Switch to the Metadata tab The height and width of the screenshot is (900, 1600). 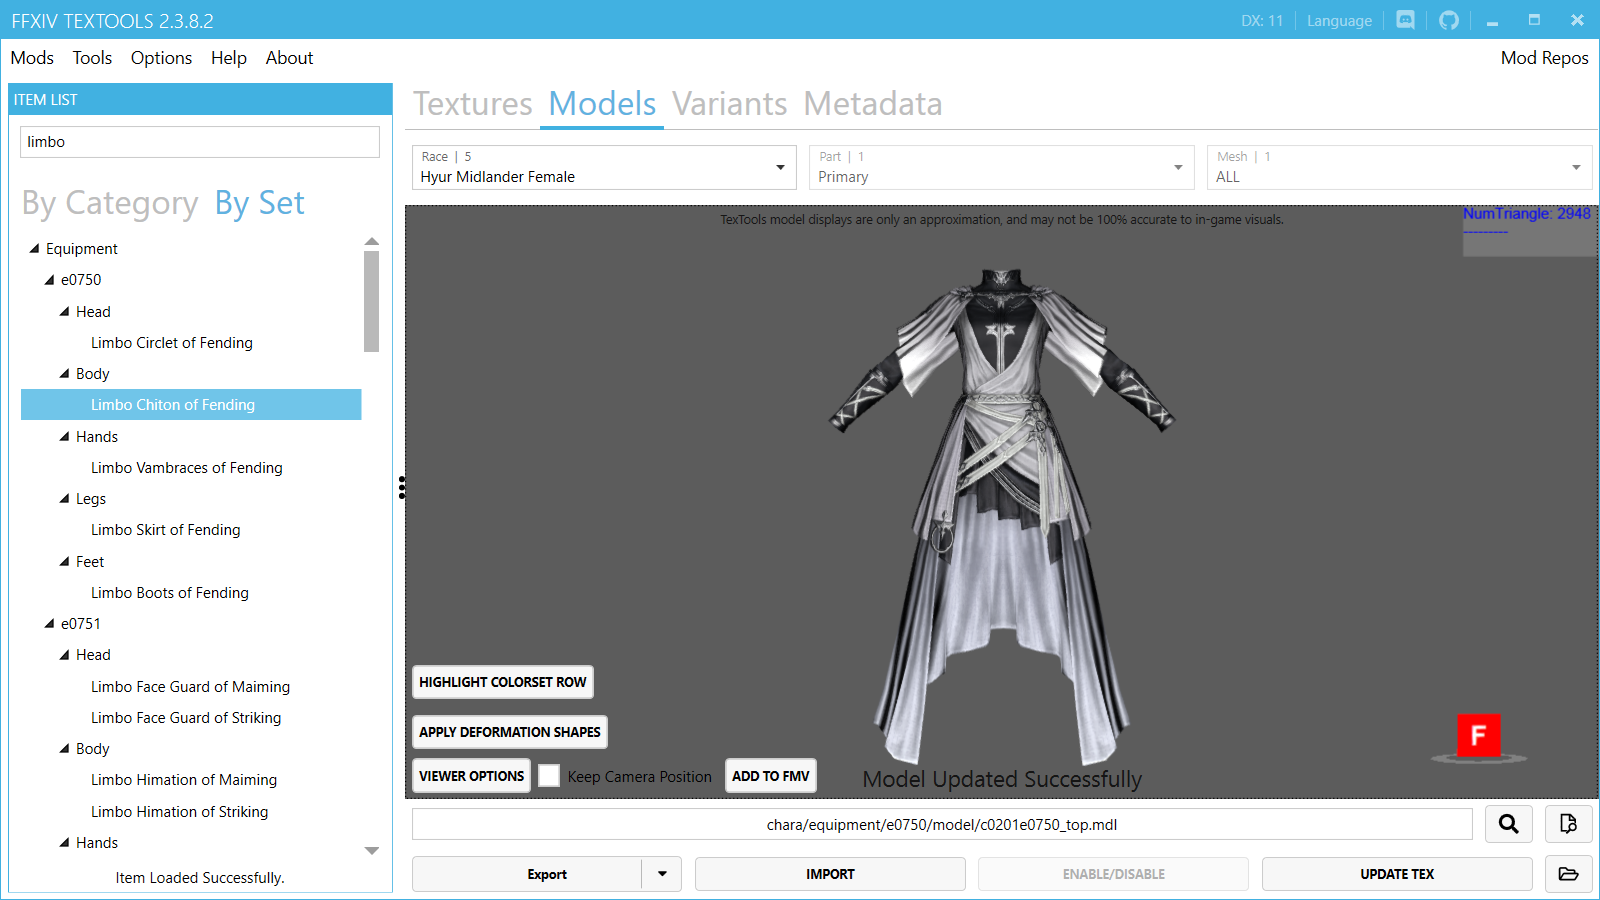tap(873, 104)
